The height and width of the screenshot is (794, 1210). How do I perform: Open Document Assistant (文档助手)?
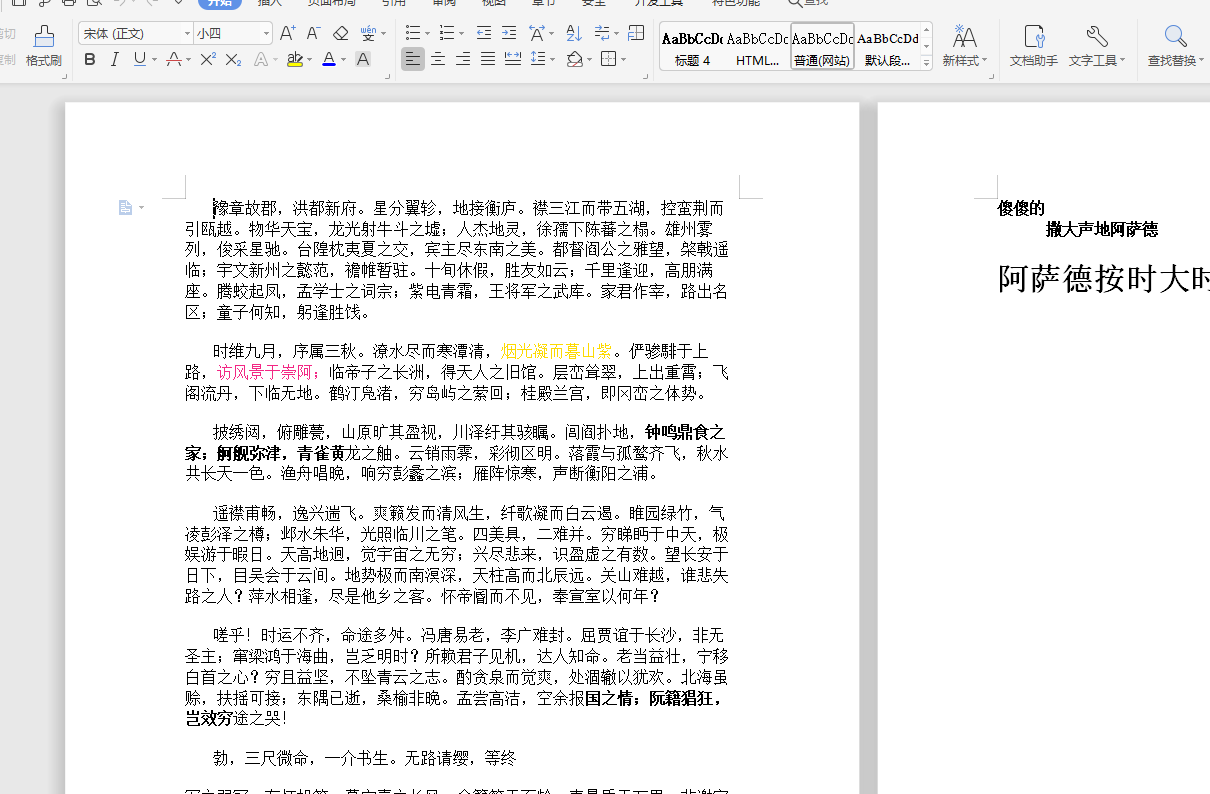tap(1034, 47)
